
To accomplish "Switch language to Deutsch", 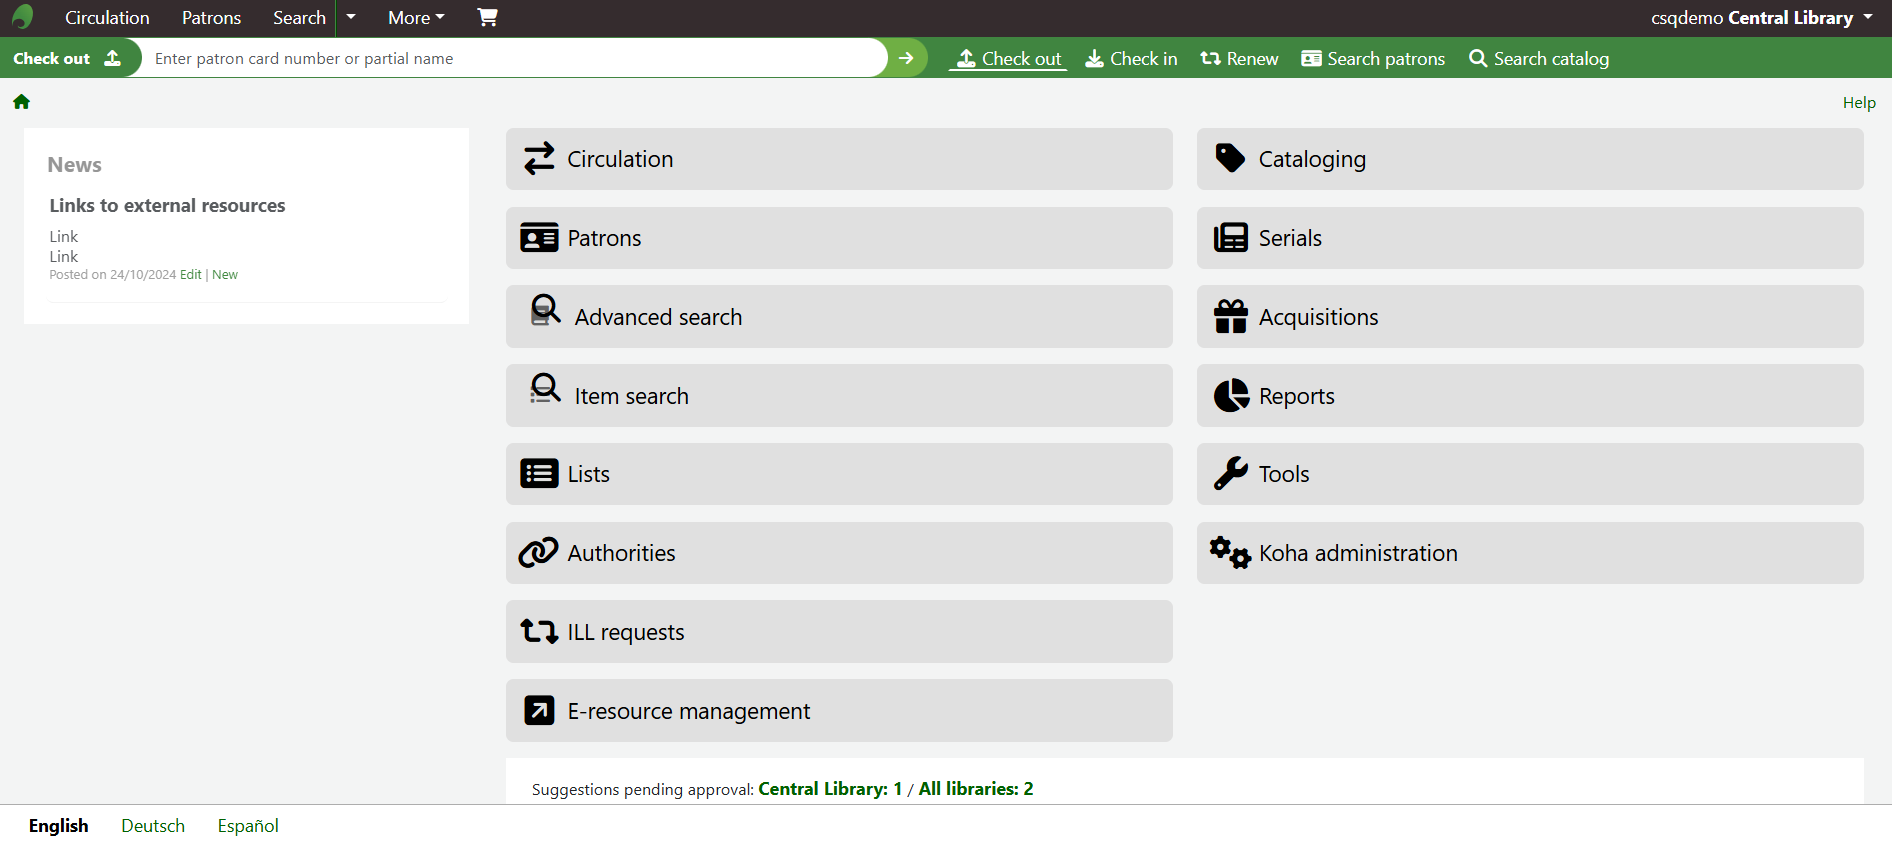I will point(153,826).
